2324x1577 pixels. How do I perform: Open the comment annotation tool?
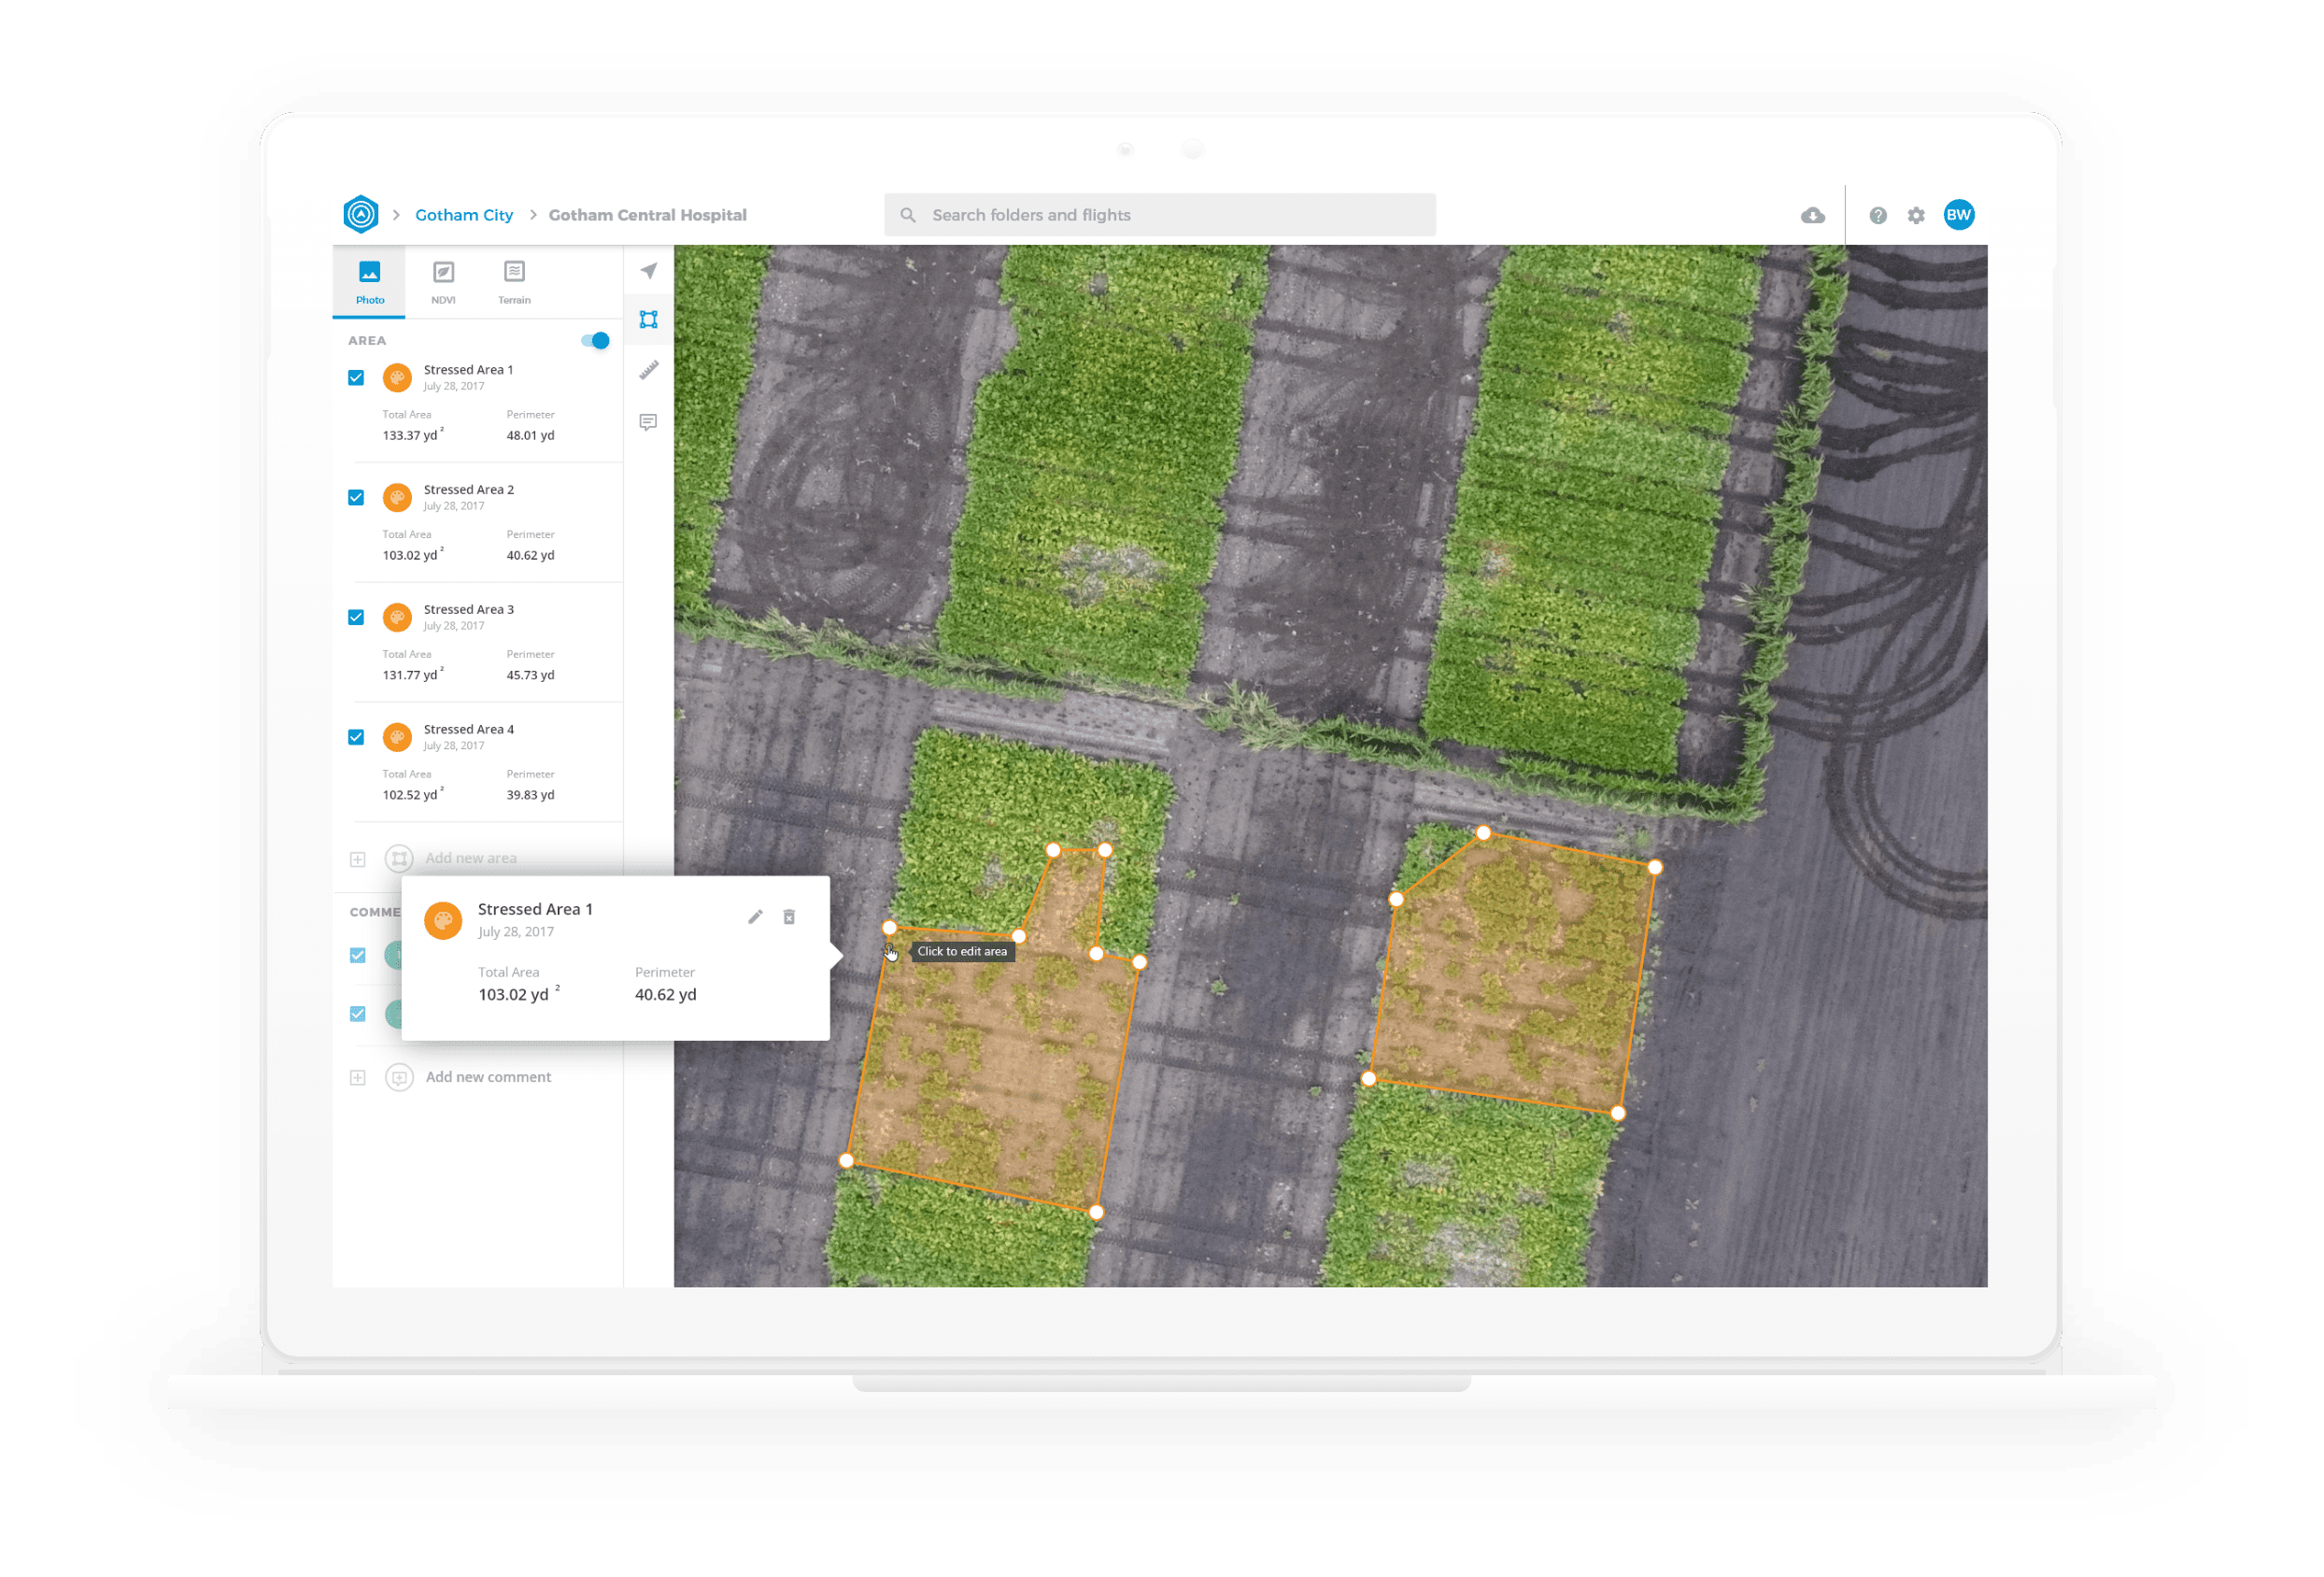[648, 422]
